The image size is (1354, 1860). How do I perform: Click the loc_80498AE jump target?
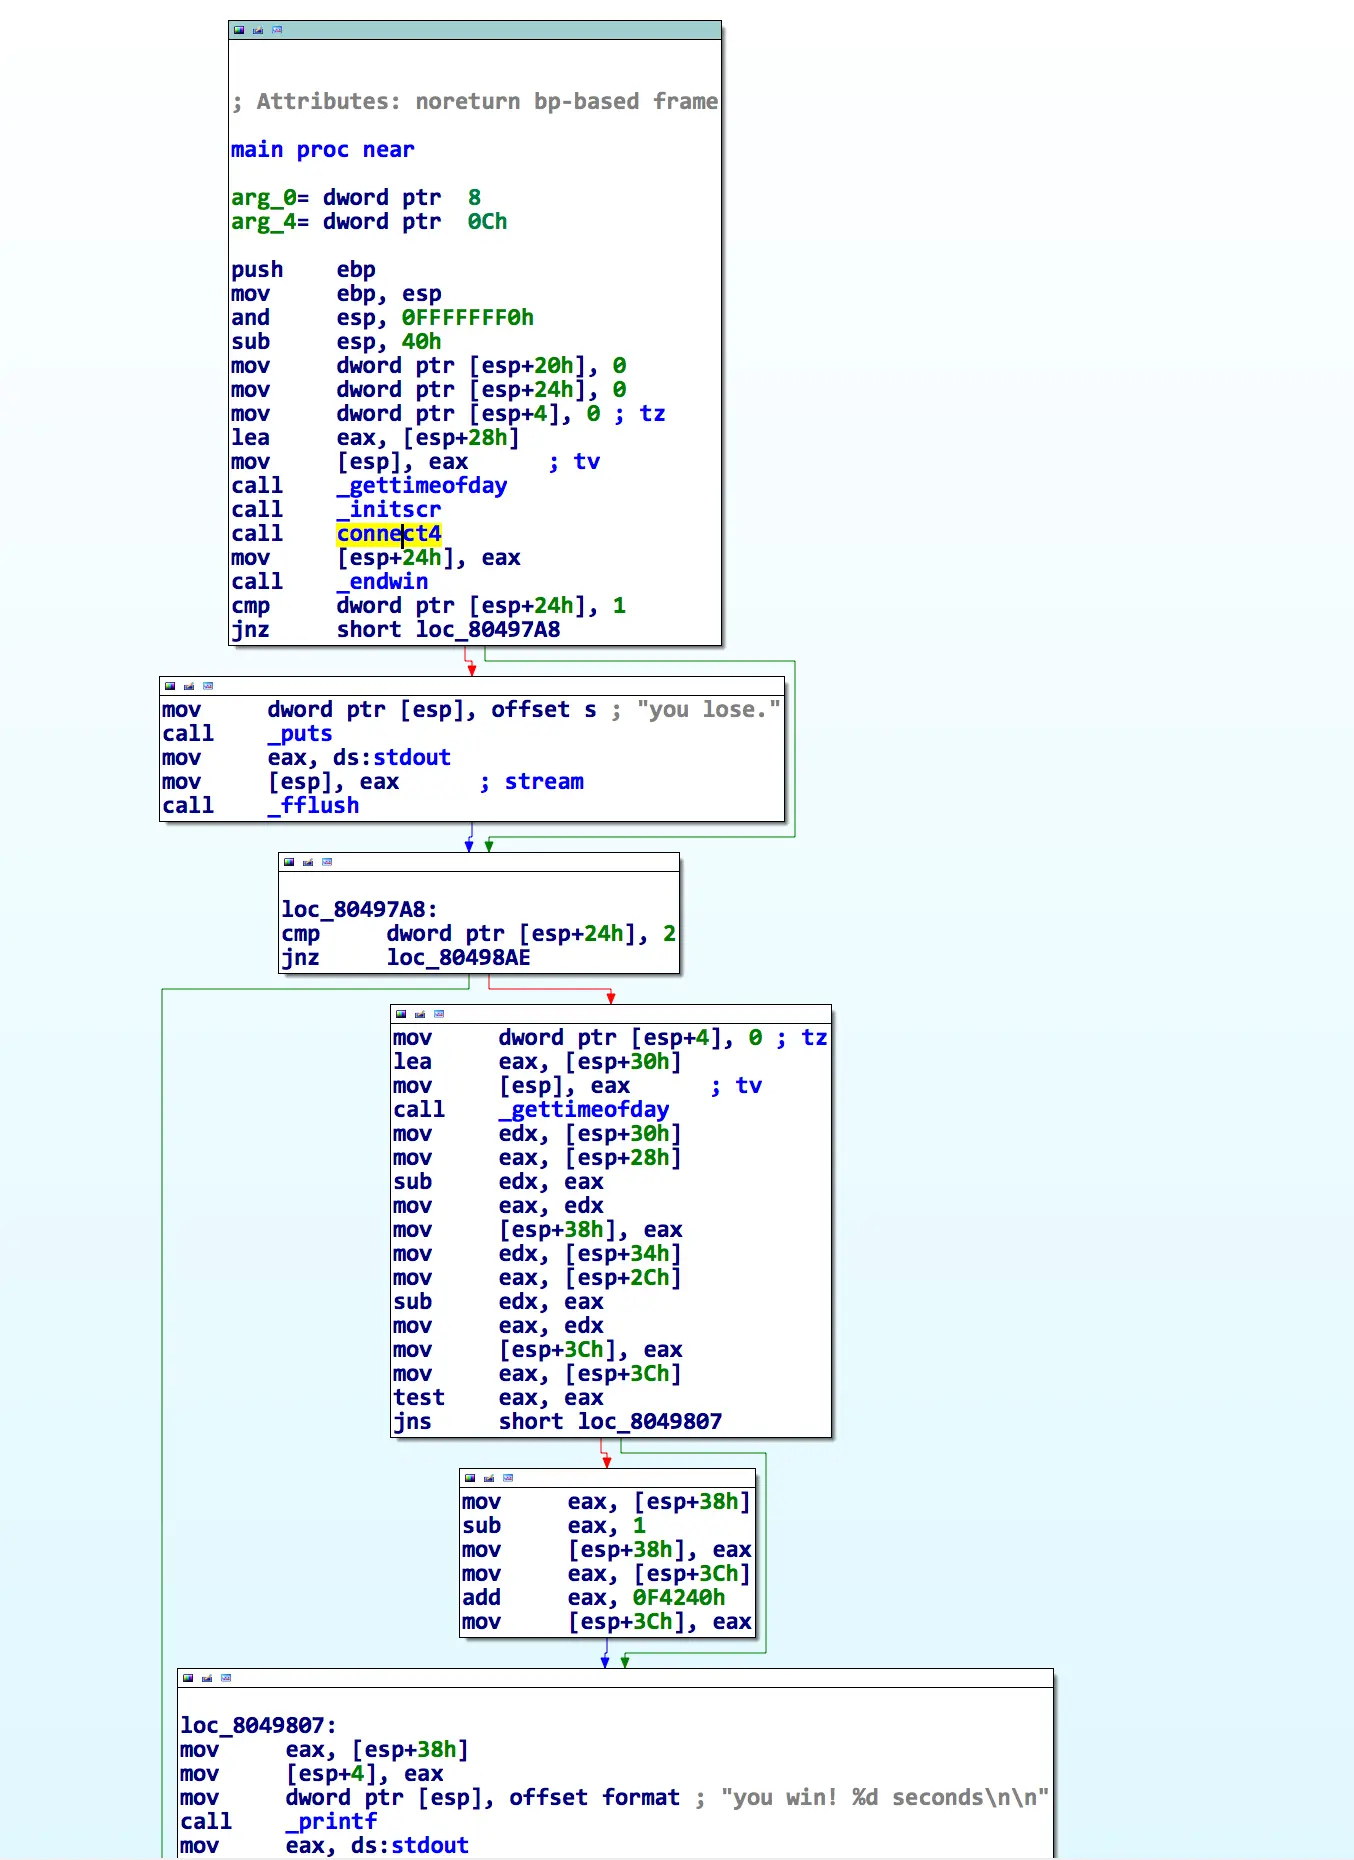[458, 958]
